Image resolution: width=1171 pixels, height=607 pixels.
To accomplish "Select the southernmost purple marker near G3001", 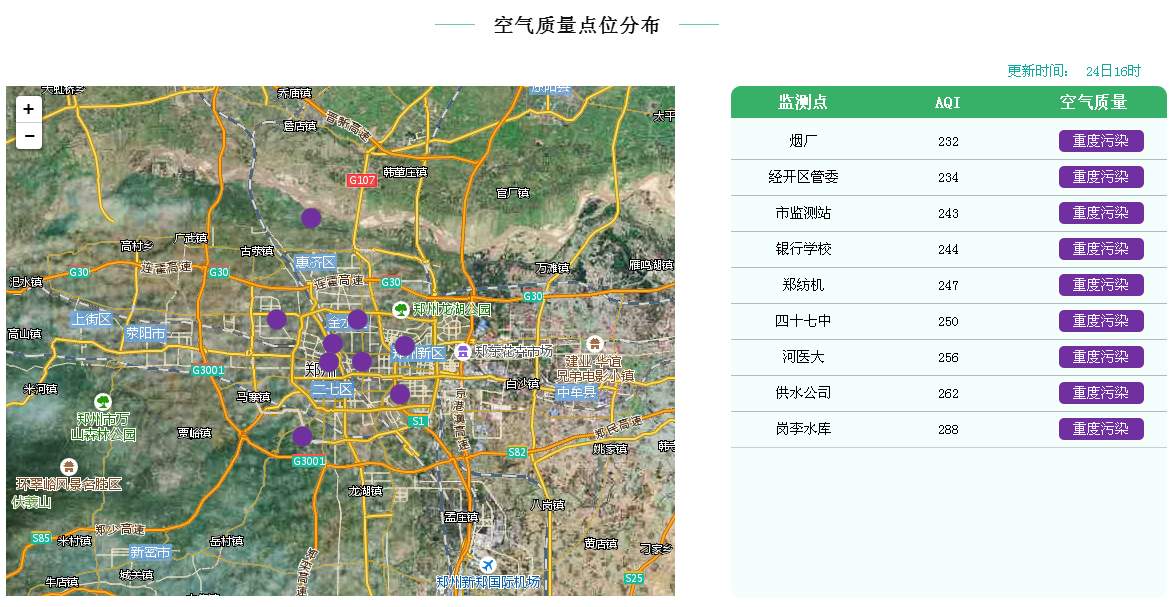I will coord(302,436).
